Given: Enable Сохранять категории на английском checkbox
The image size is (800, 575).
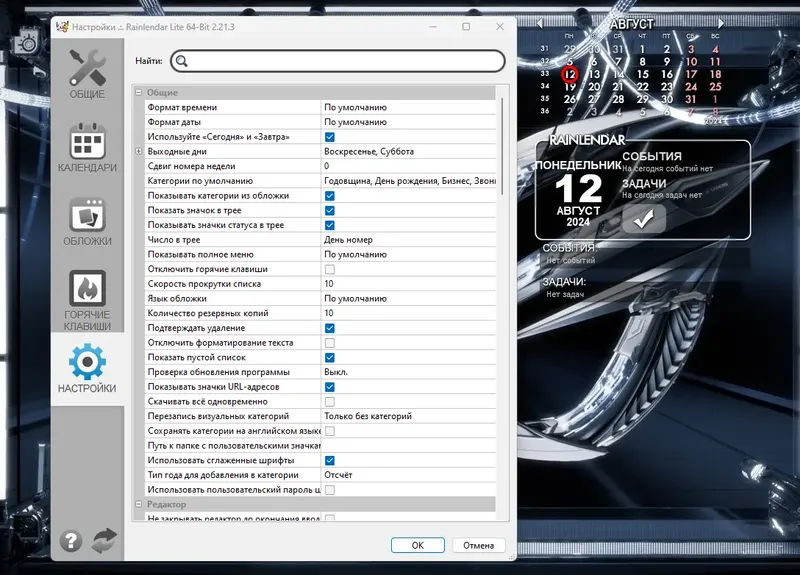Looking at the screenshot, I should [x=330, y=431].
